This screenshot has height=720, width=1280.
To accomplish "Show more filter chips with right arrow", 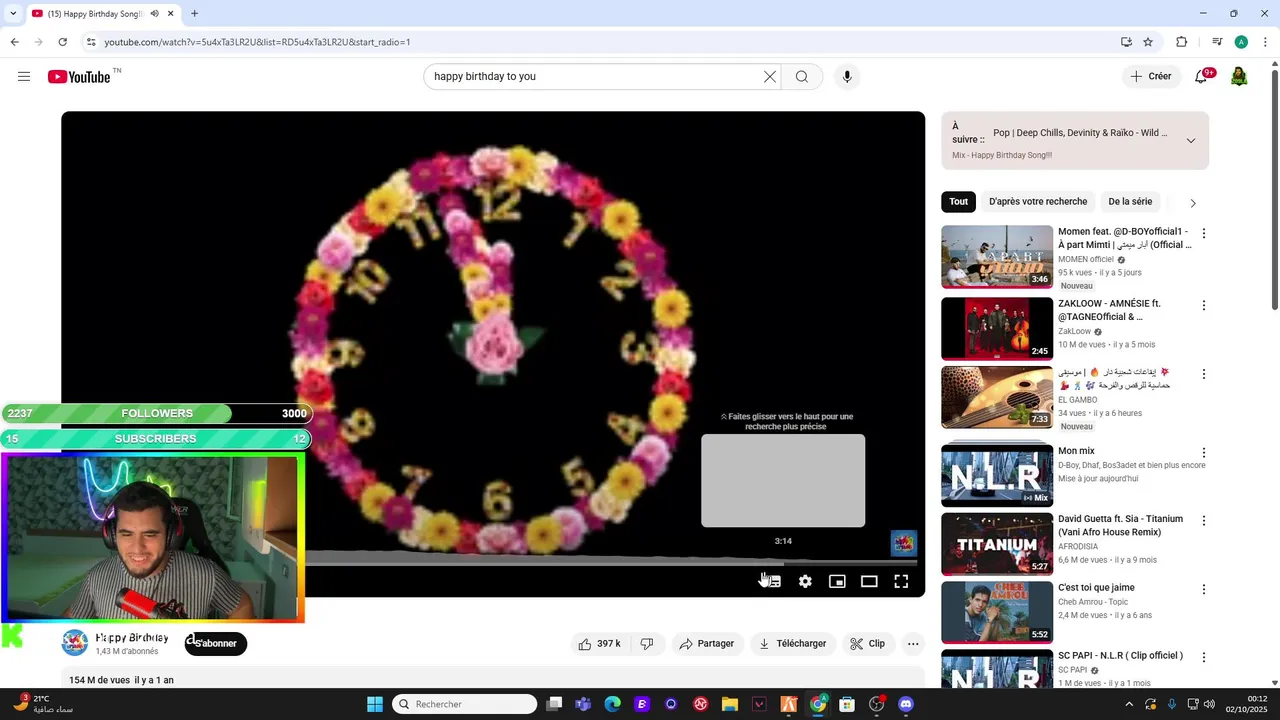I will pos(1192,203).
